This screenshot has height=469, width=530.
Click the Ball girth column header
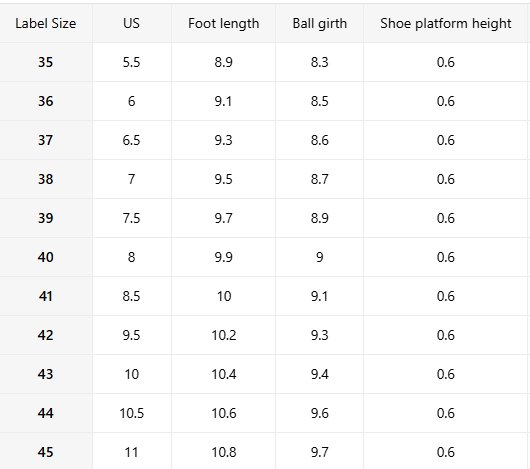[x=319, y=23]
